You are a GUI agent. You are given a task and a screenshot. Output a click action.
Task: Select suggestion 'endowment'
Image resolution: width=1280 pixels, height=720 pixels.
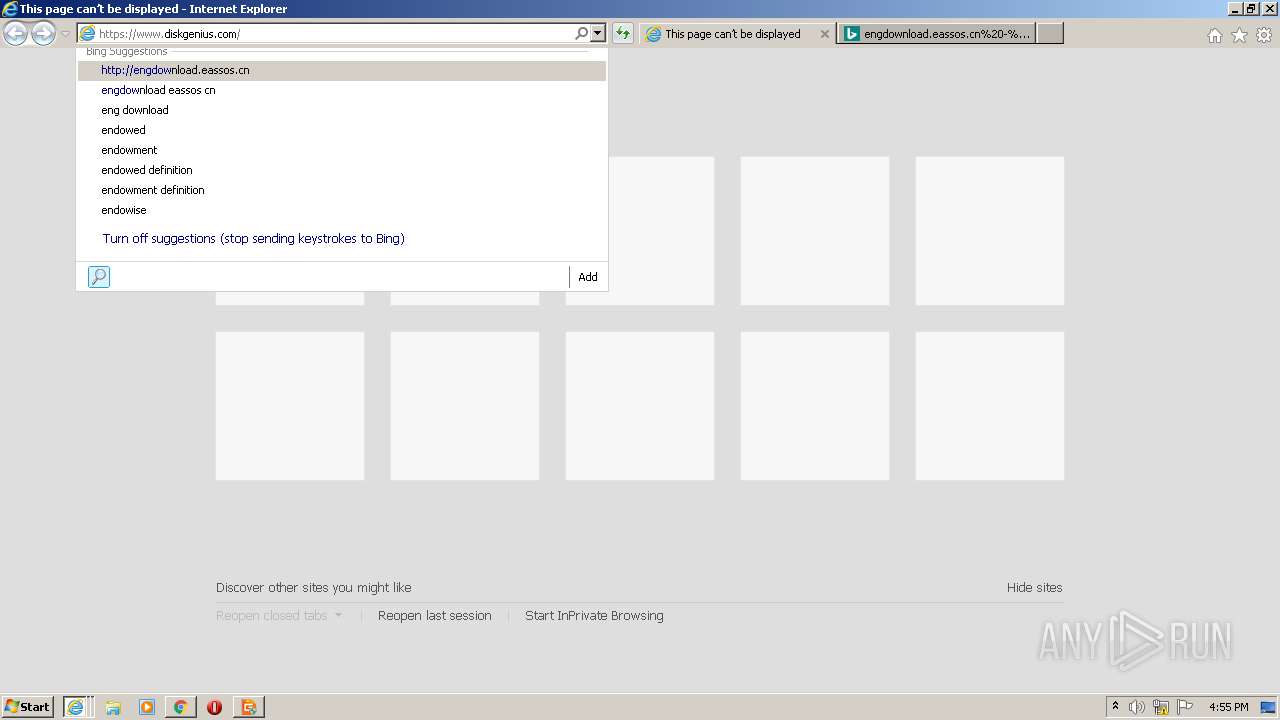pyautogui.click(x=342, y=150)
